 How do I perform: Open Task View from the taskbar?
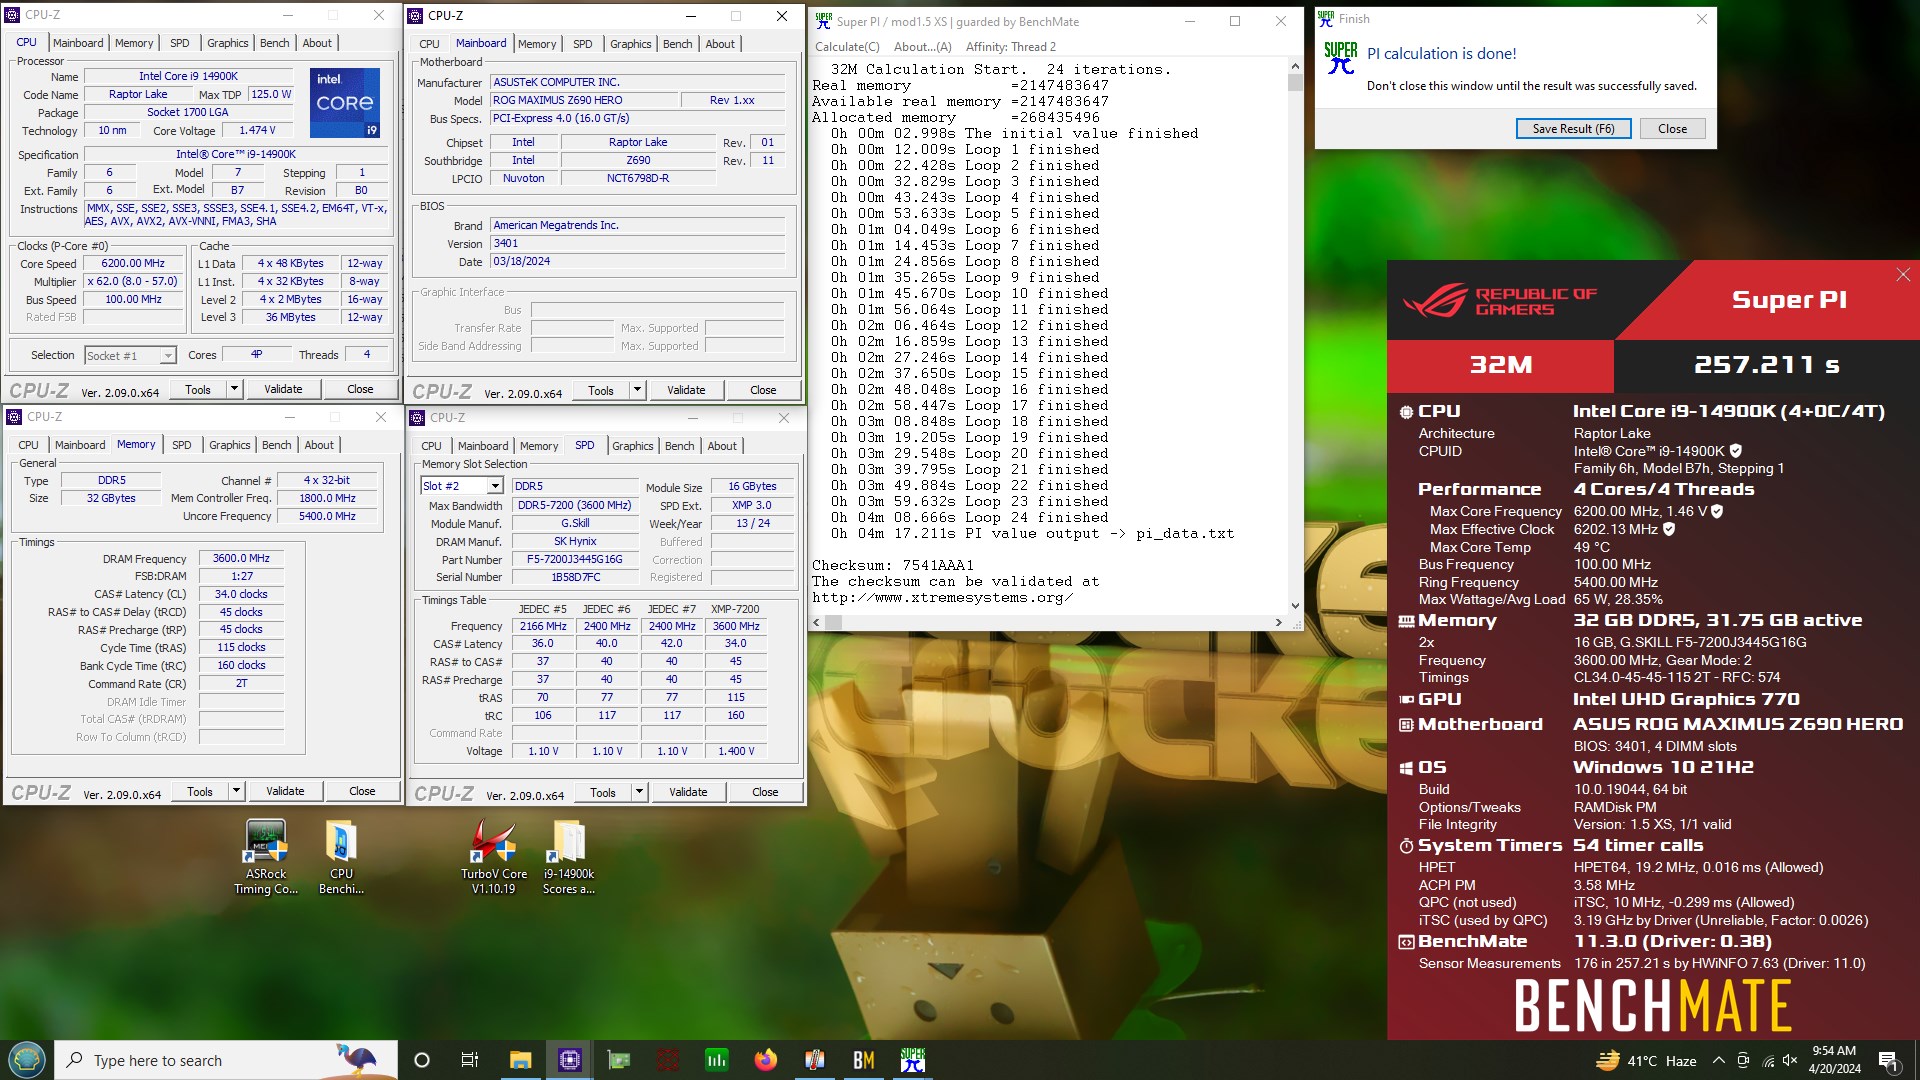click(470, 1060)
